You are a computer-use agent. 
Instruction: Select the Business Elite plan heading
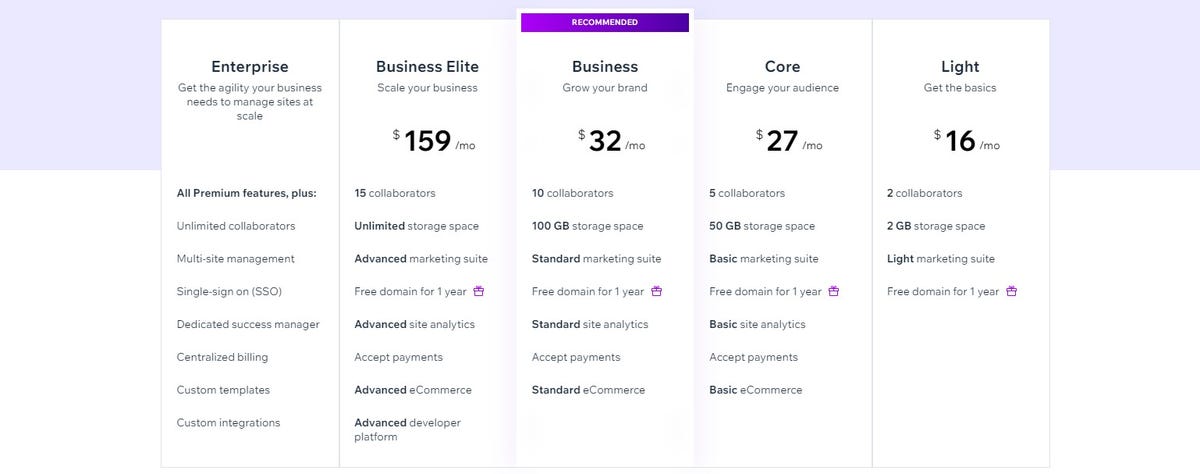pos(427,67)
